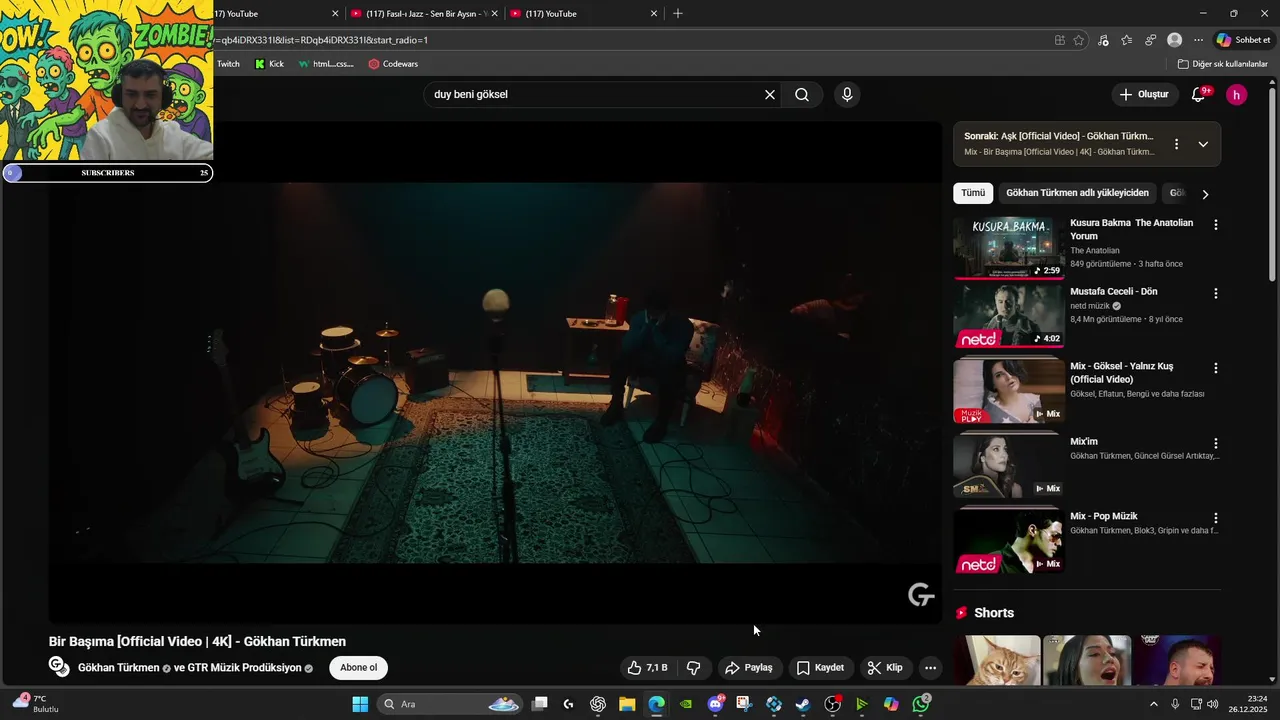Like the video with thumbs up

(x=647, y=668)
